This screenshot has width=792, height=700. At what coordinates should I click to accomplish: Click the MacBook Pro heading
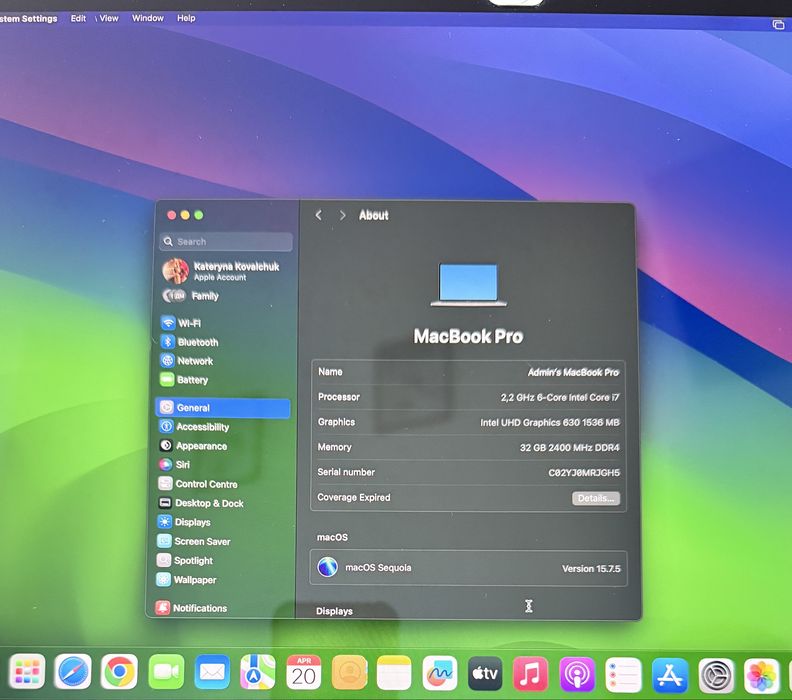[468, 336]
